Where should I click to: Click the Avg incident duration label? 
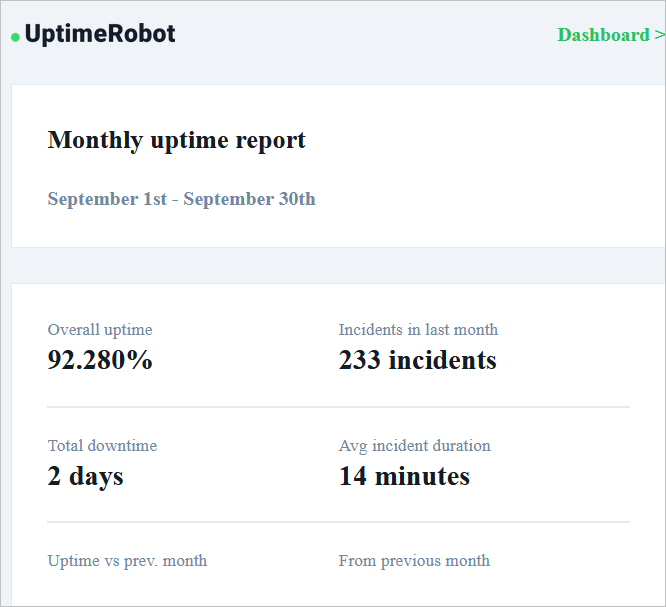click(414, 446)
